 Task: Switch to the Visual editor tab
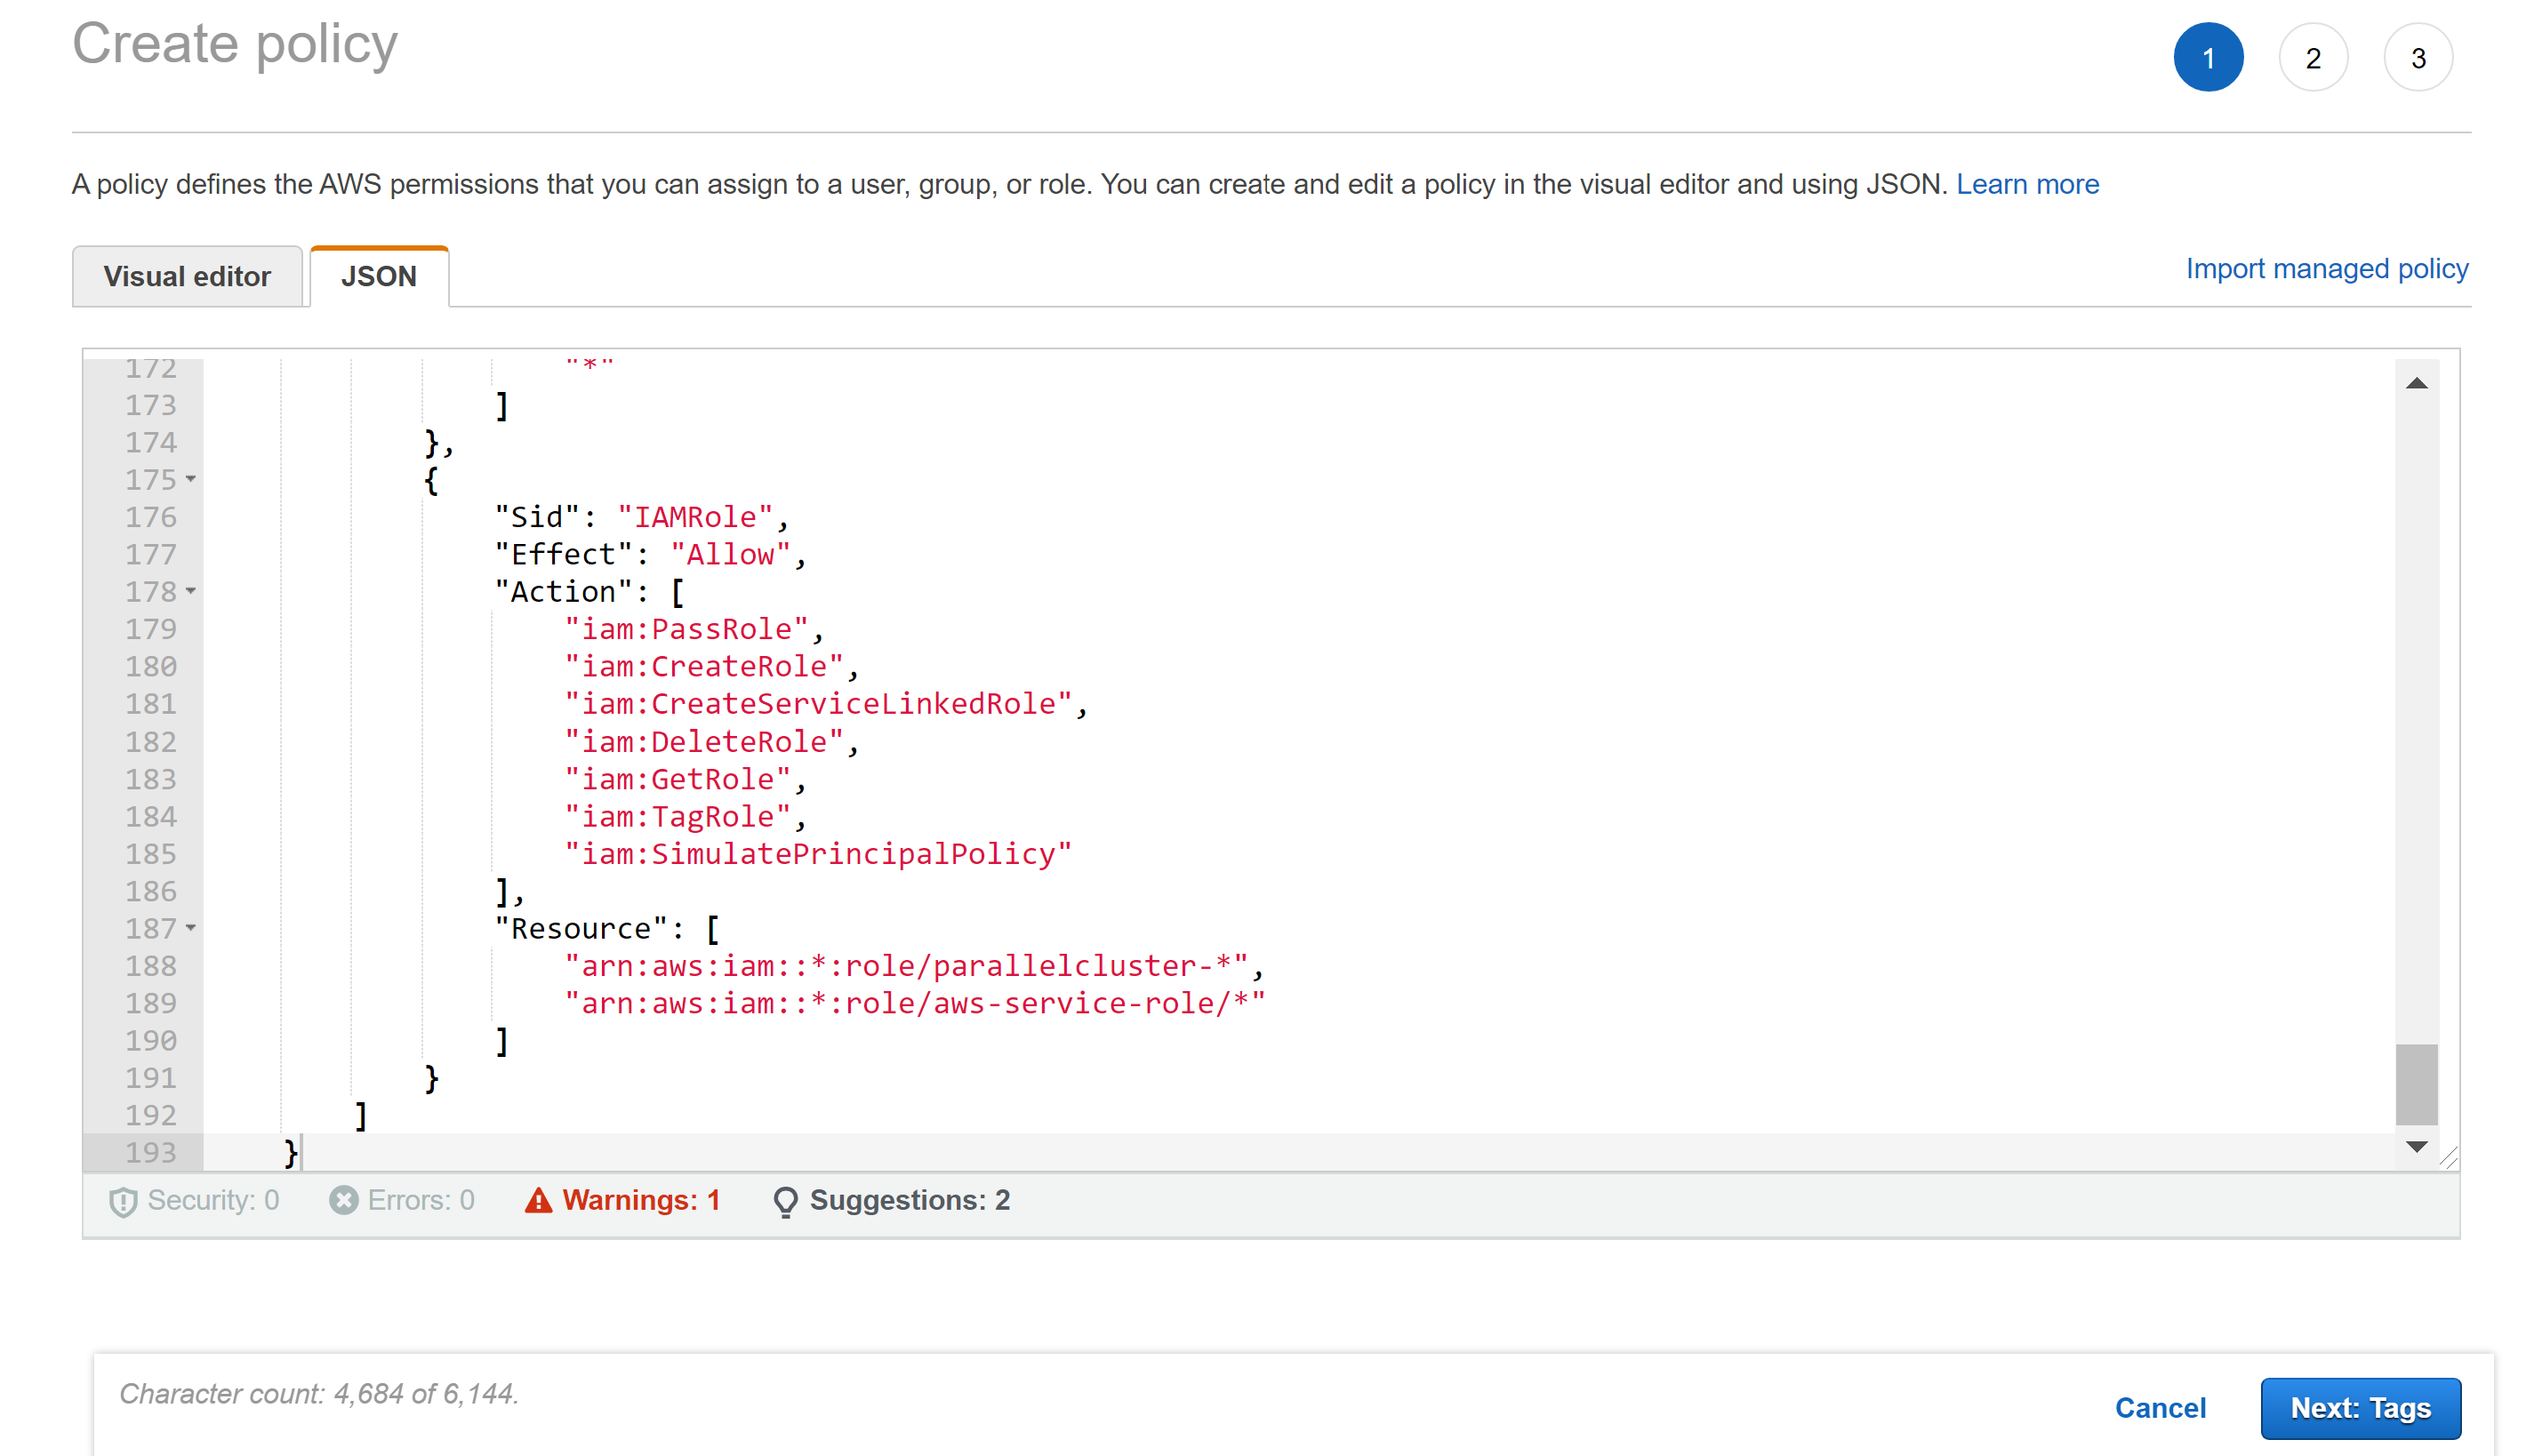(187, 276)
